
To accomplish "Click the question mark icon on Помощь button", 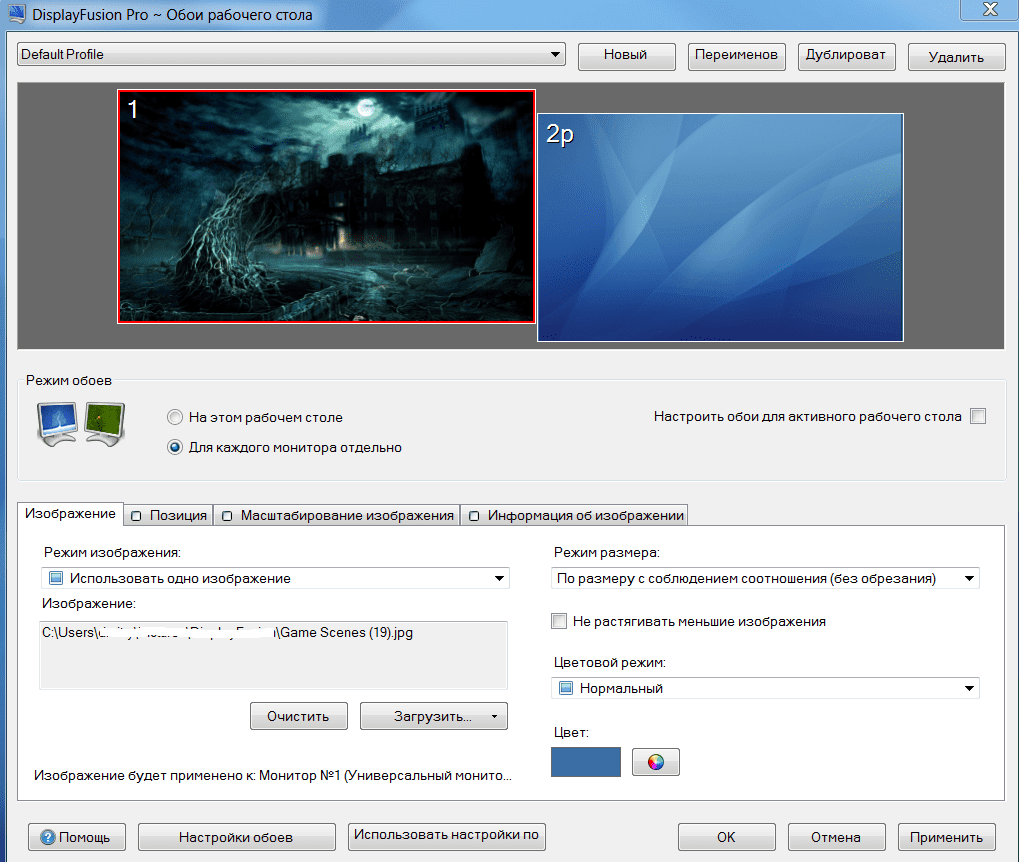I will [49, 837].
